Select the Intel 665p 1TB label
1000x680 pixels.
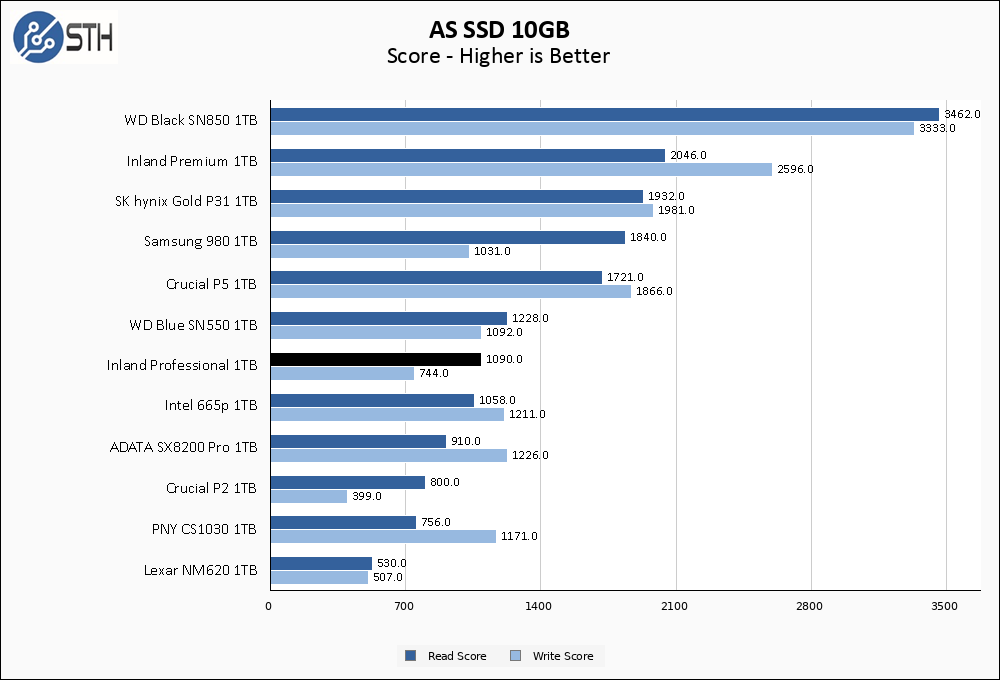[211, 405]
